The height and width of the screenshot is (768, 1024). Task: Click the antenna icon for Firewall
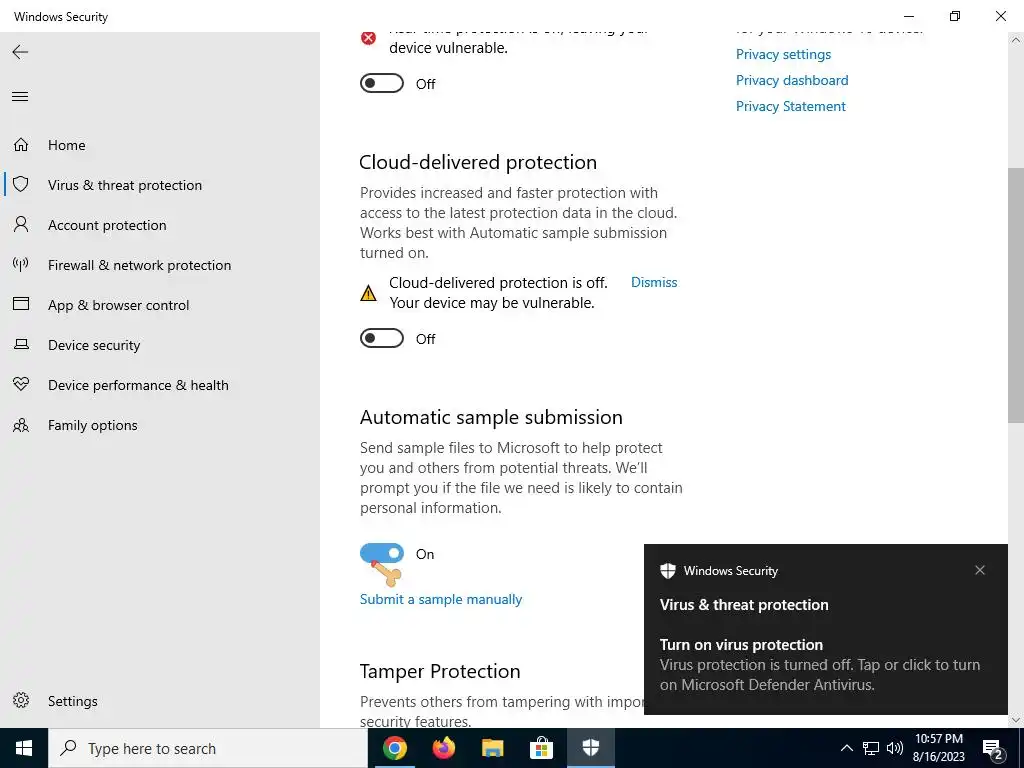pyautogui.click(x=21, y=264)
